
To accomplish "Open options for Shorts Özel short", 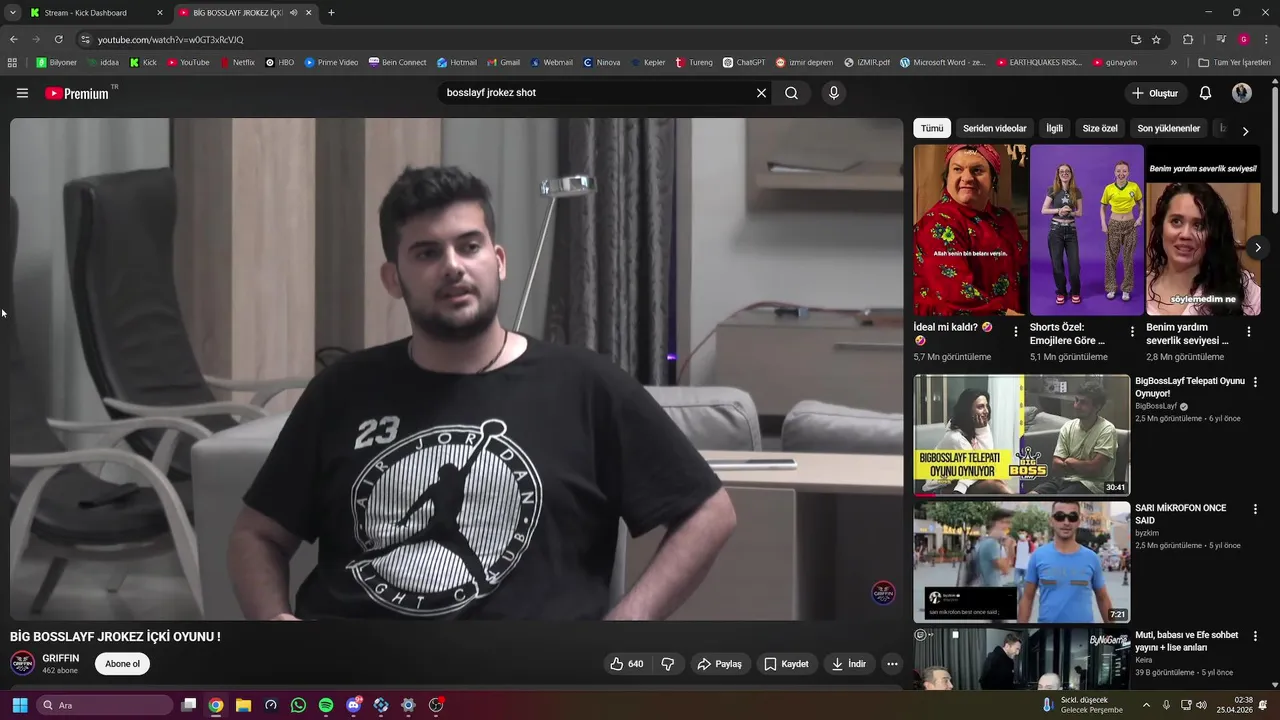I will 1132,331.
